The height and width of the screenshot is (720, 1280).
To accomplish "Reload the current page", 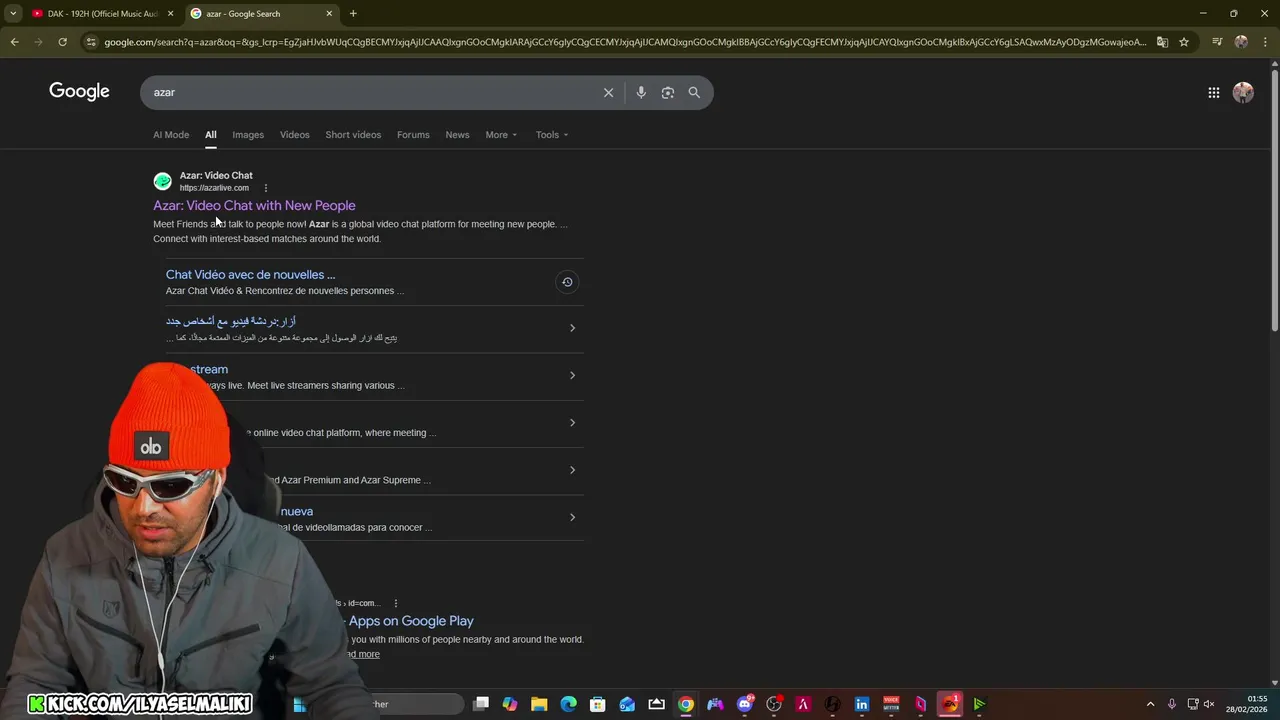I will click(x=62, y=42).
